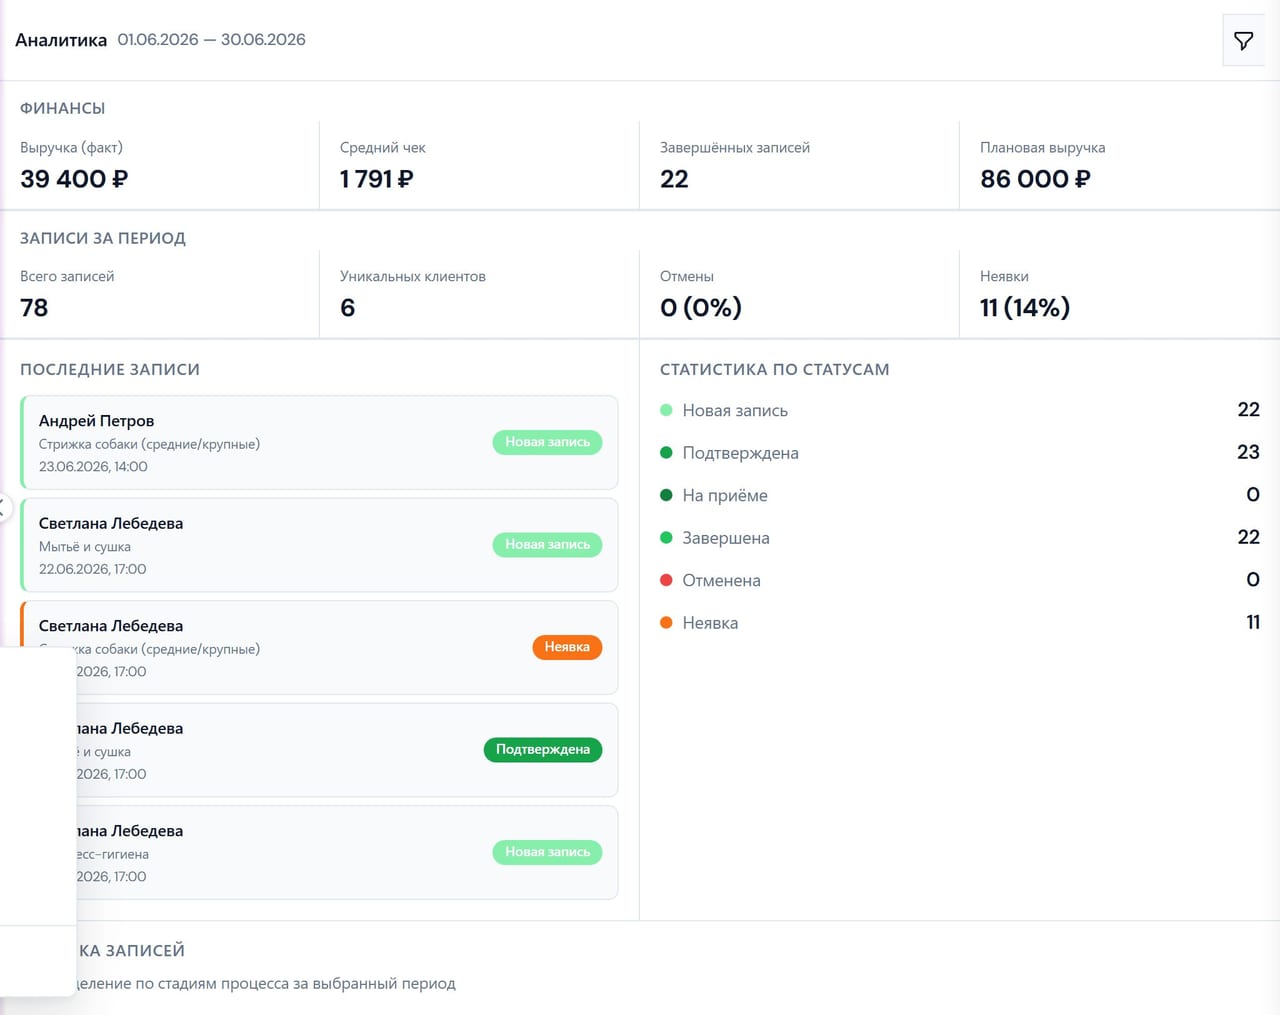Image resolution: width=1280 pixels, height=1015 pixels.
Task: Click the date 23.06.2026, 14:00
Action: coord(93,467)
